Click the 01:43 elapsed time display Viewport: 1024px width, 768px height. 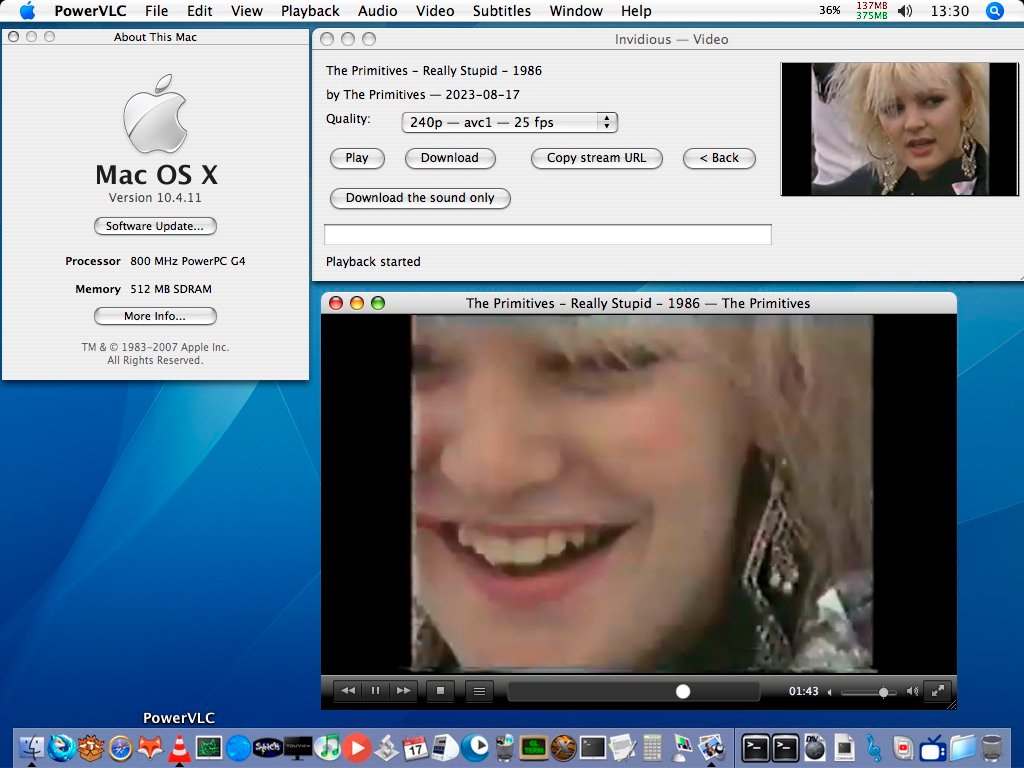(x=803, y=691)
